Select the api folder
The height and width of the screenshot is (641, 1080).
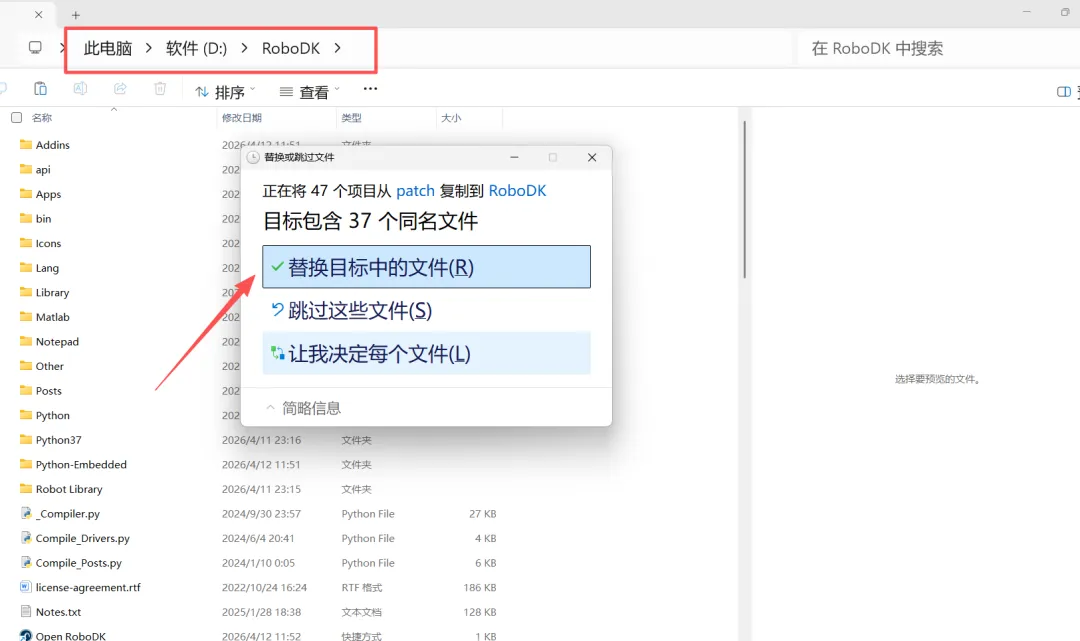[43, 169]
